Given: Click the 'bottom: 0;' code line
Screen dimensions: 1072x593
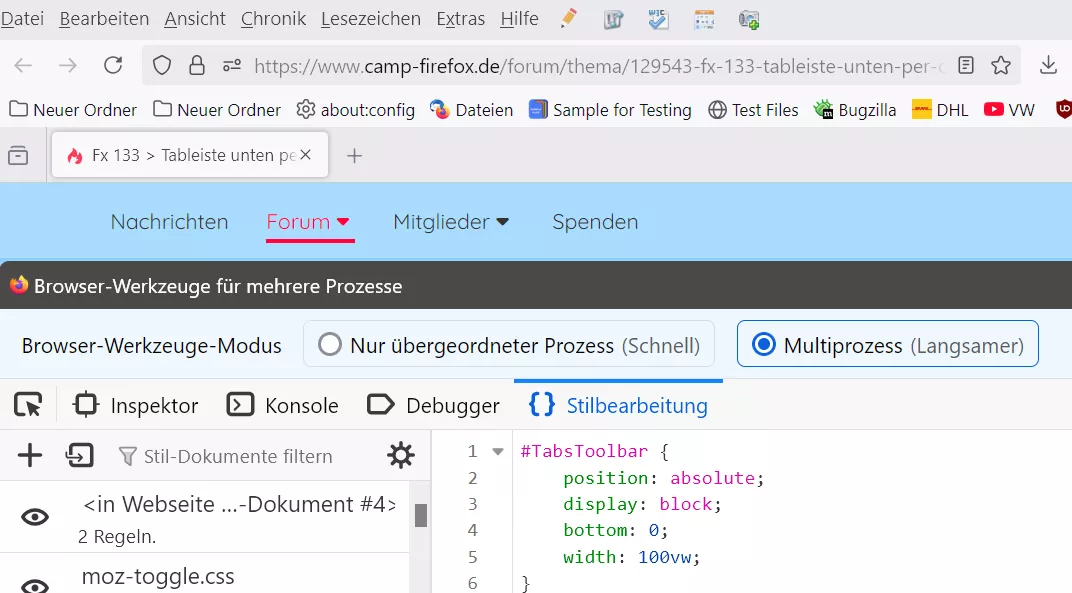Looking at the screenshot, I should pyautogui.click(x=615, y=530).
